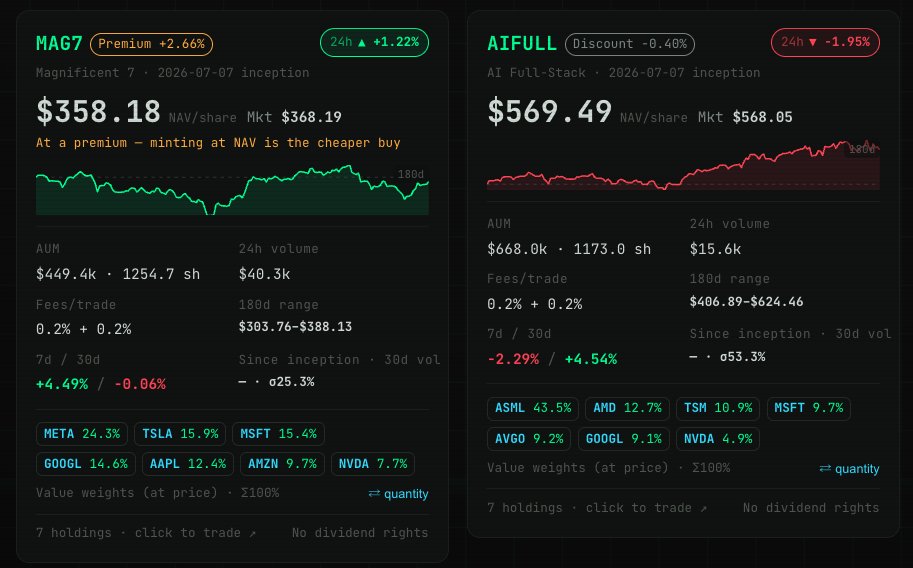
Task: Select the AMD 12.7% holding chip
Action: [627, 408]
